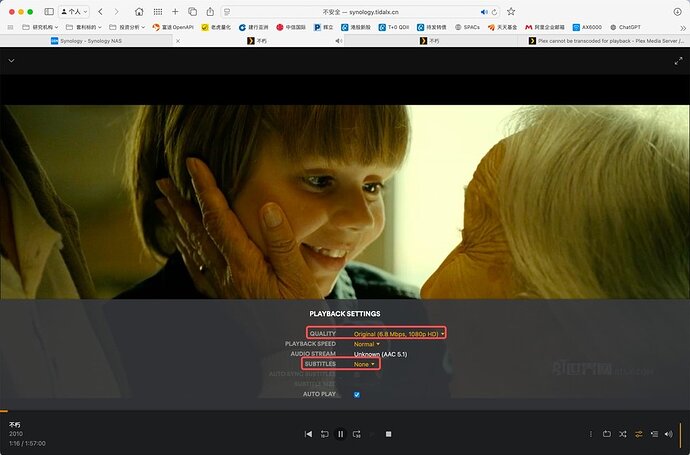The image size is (690, 455).
Task: Open the Safari home page
Action: [x=139, y=12]
